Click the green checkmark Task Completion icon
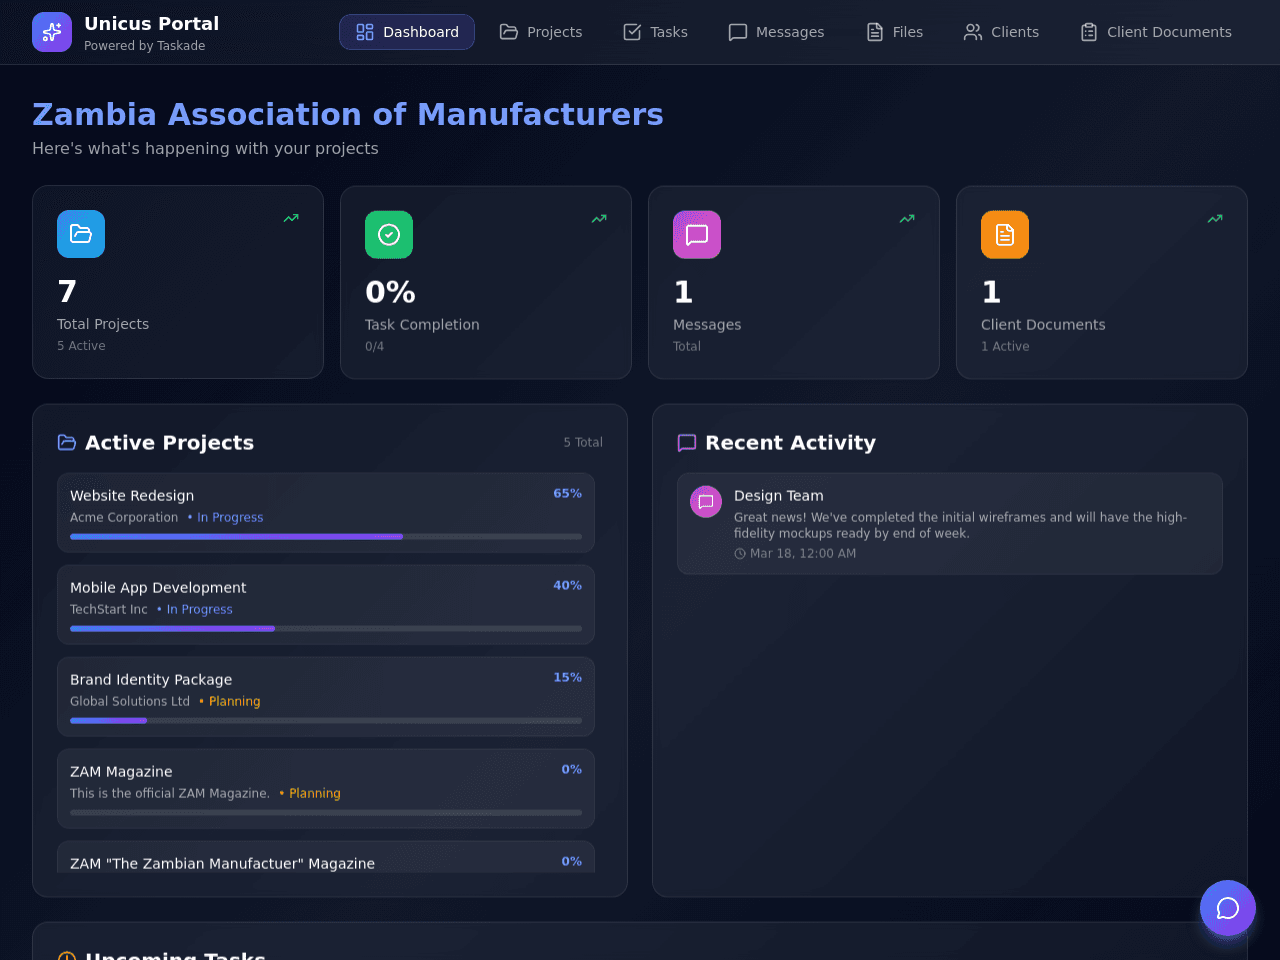 [x=389, y=235]
